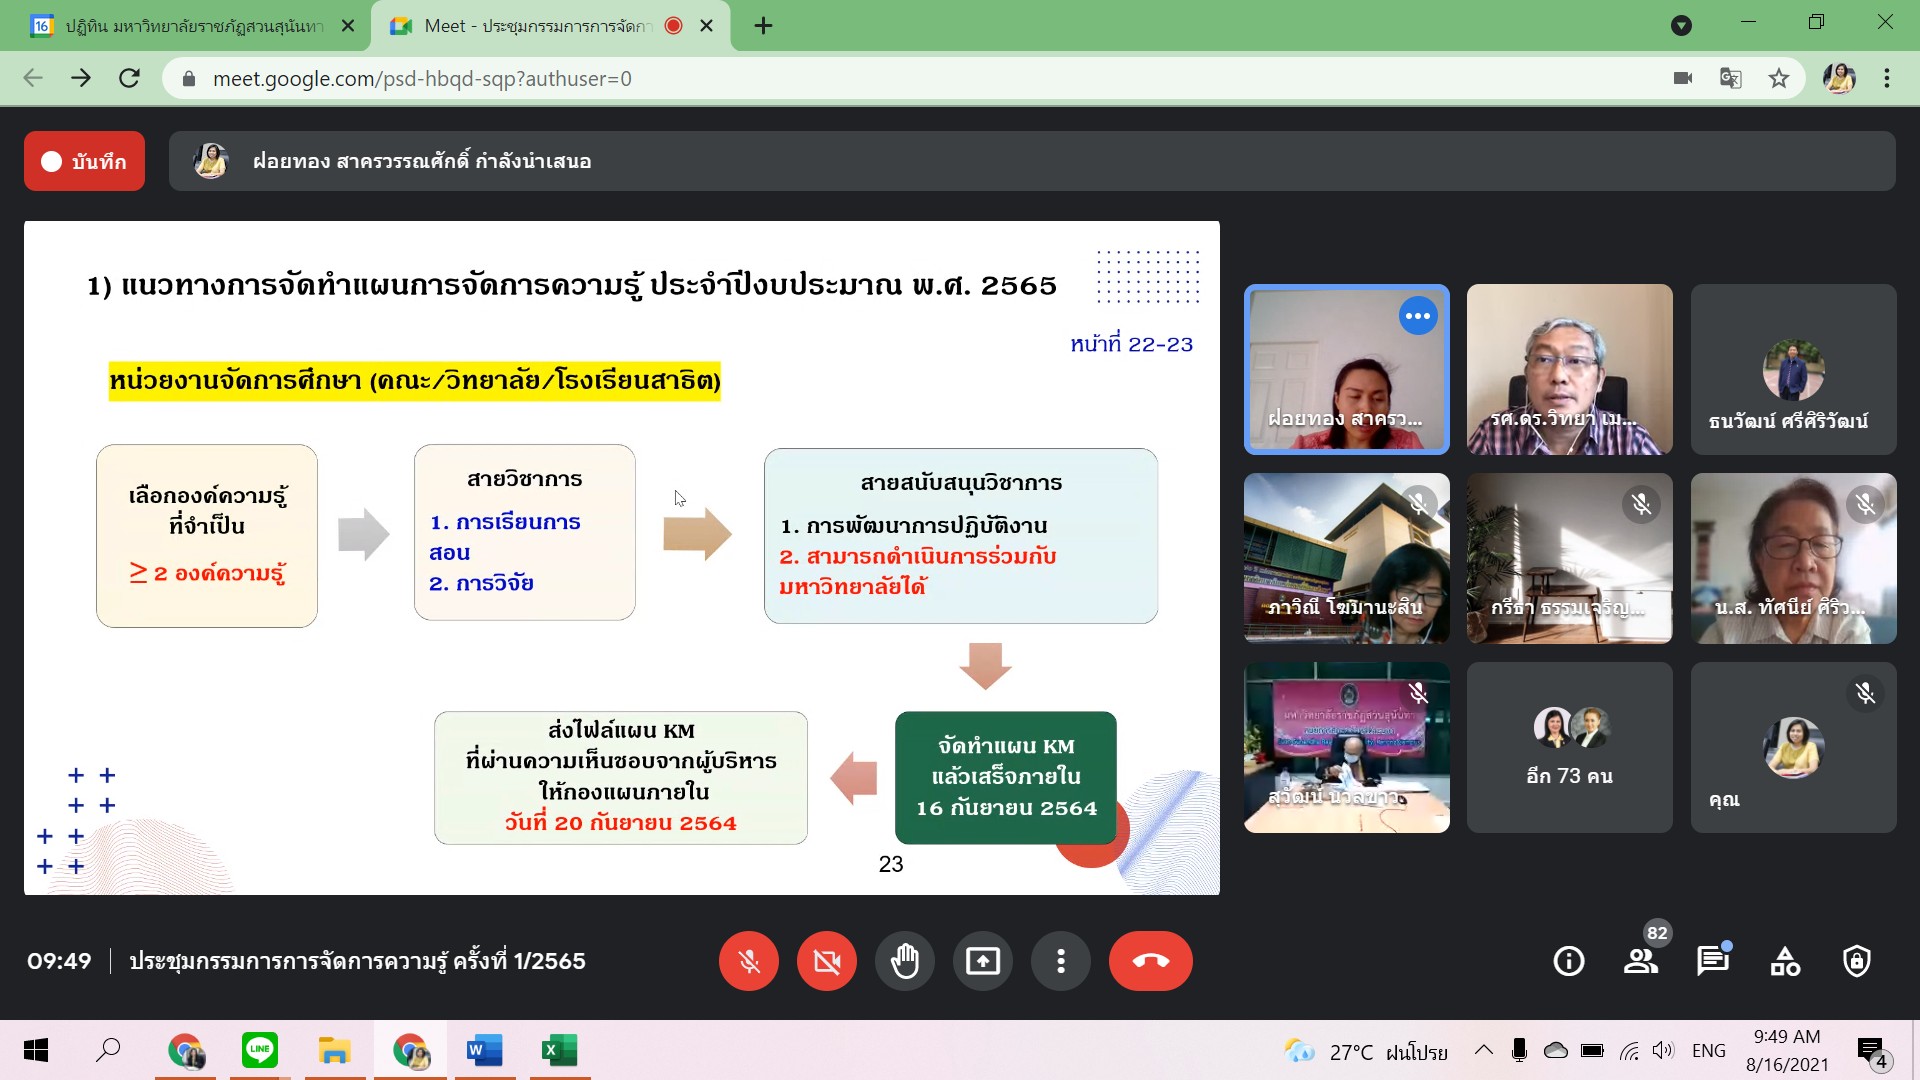Click the translate page icon

pos(1730,78)
